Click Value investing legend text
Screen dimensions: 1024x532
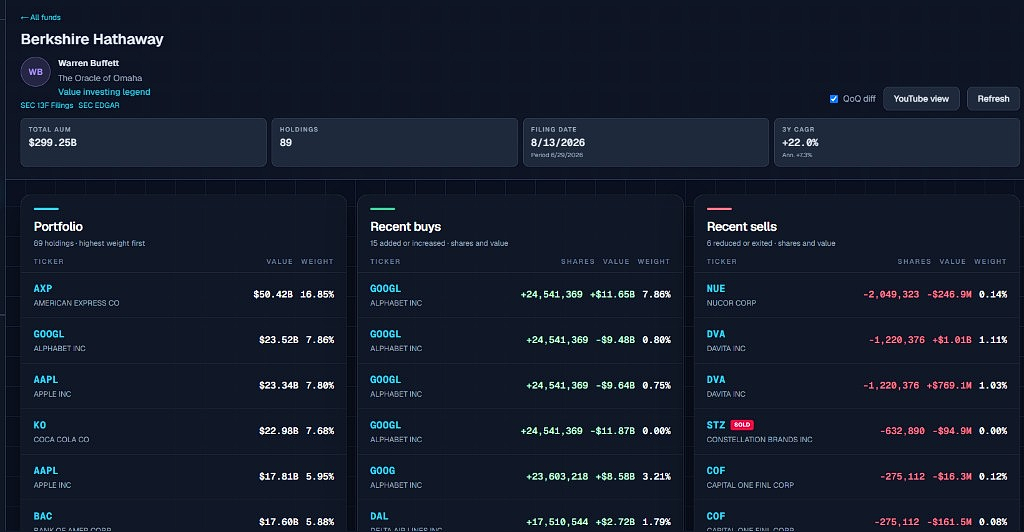pyautogui.click(x=104, y=92)
